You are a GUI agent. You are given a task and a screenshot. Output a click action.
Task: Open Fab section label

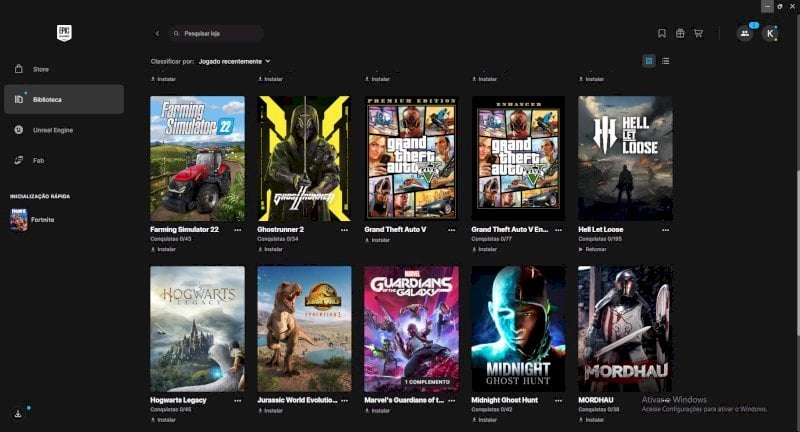pos(38,161)
